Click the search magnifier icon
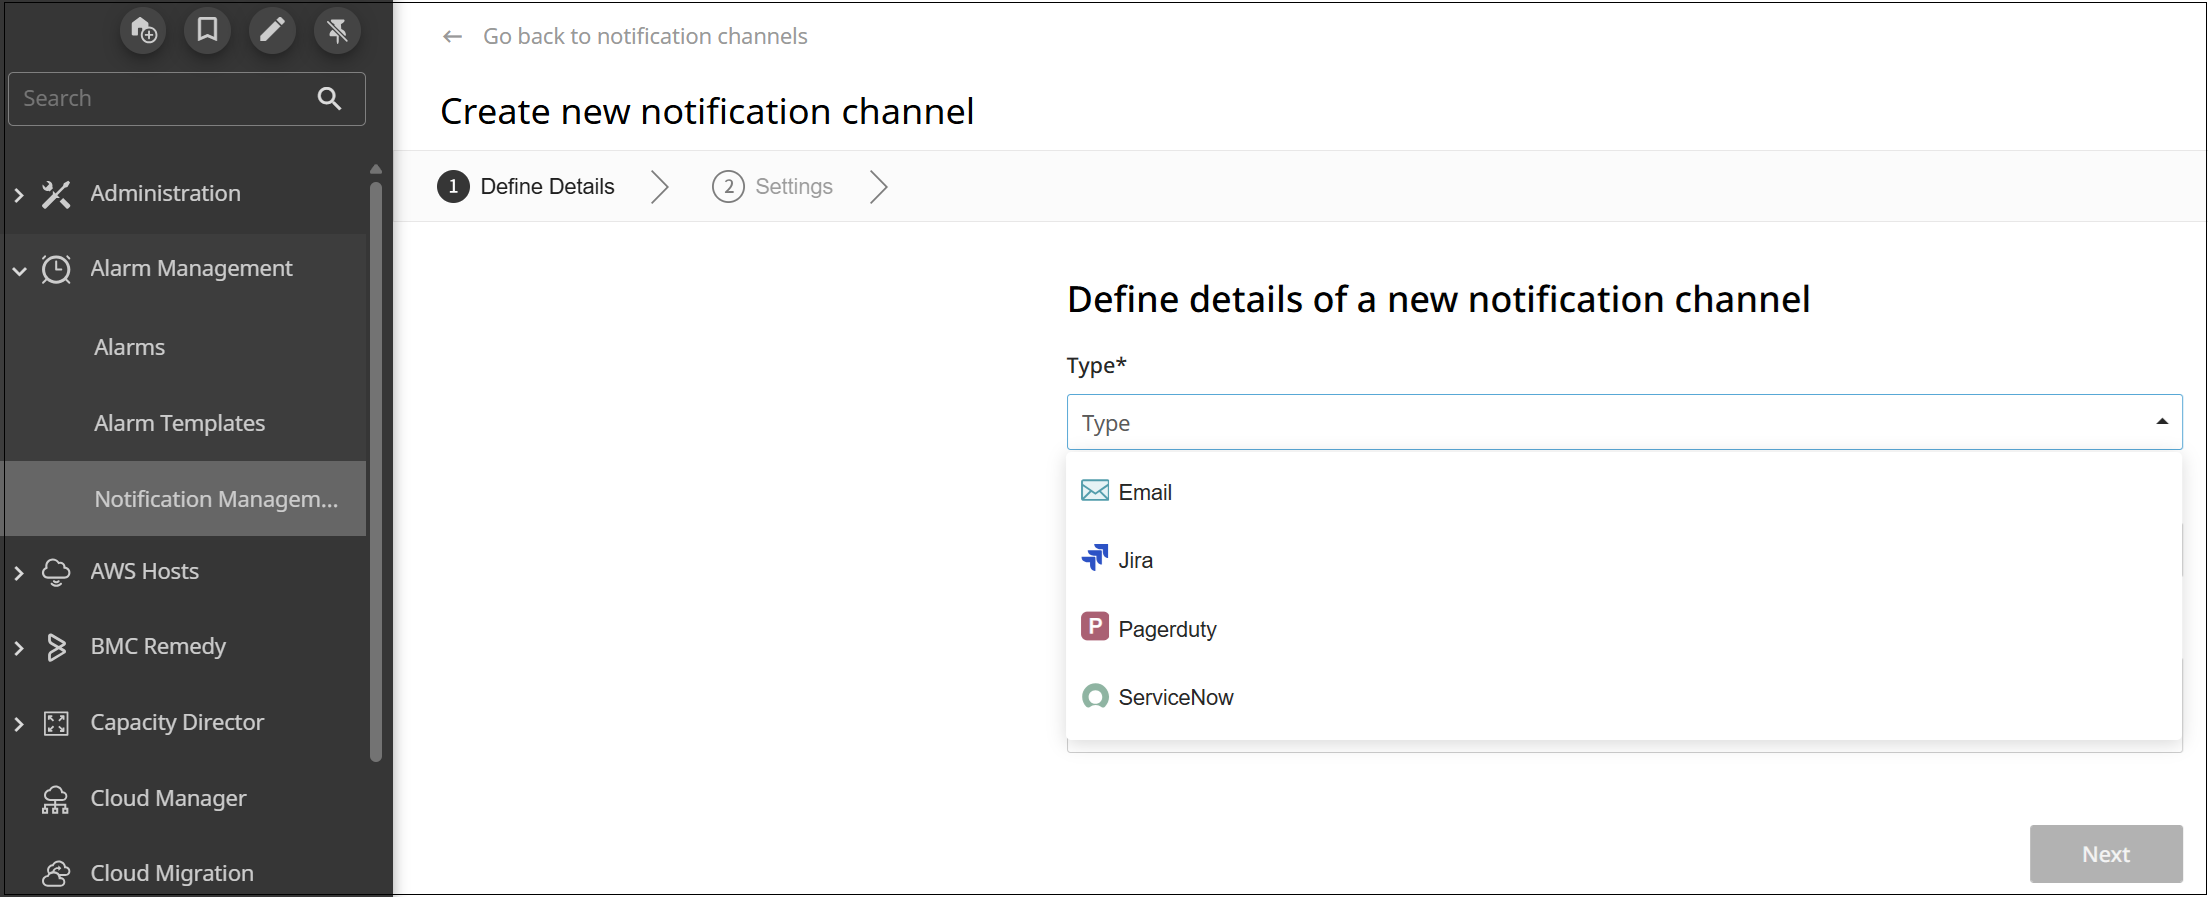This screenshot has height=897, width=2208. point(329,98)
